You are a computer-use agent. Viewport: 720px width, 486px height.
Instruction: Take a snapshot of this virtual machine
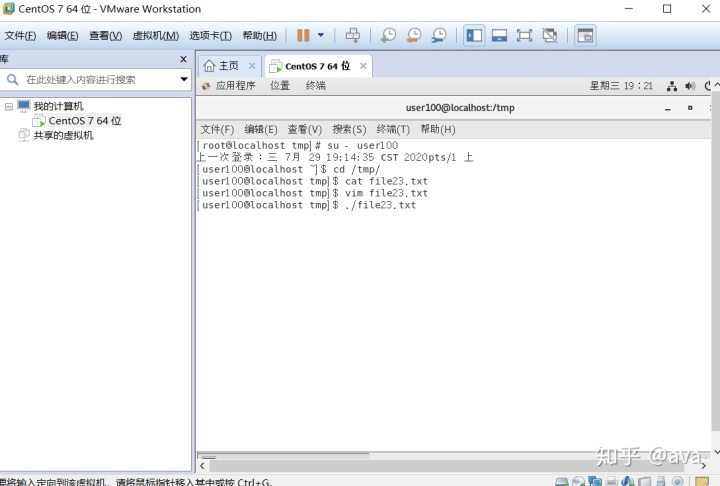pos(388,35)
